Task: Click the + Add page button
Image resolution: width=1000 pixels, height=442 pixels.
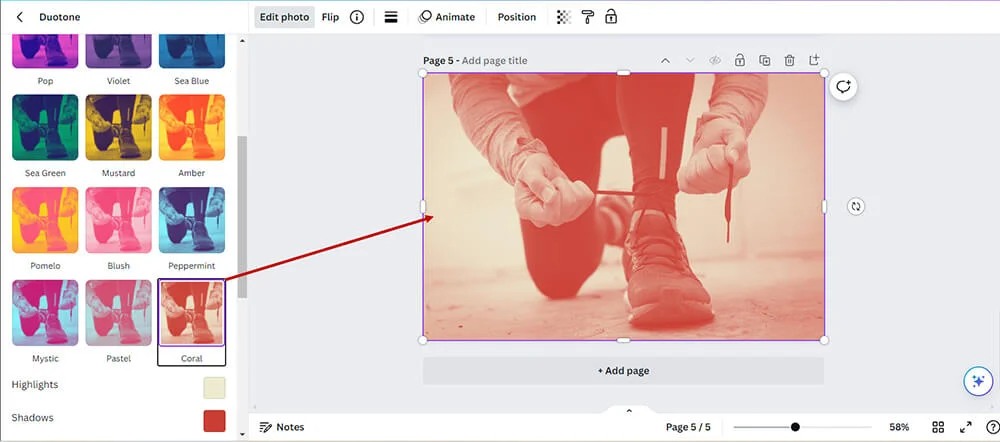Action: click(x=623, y=371)
